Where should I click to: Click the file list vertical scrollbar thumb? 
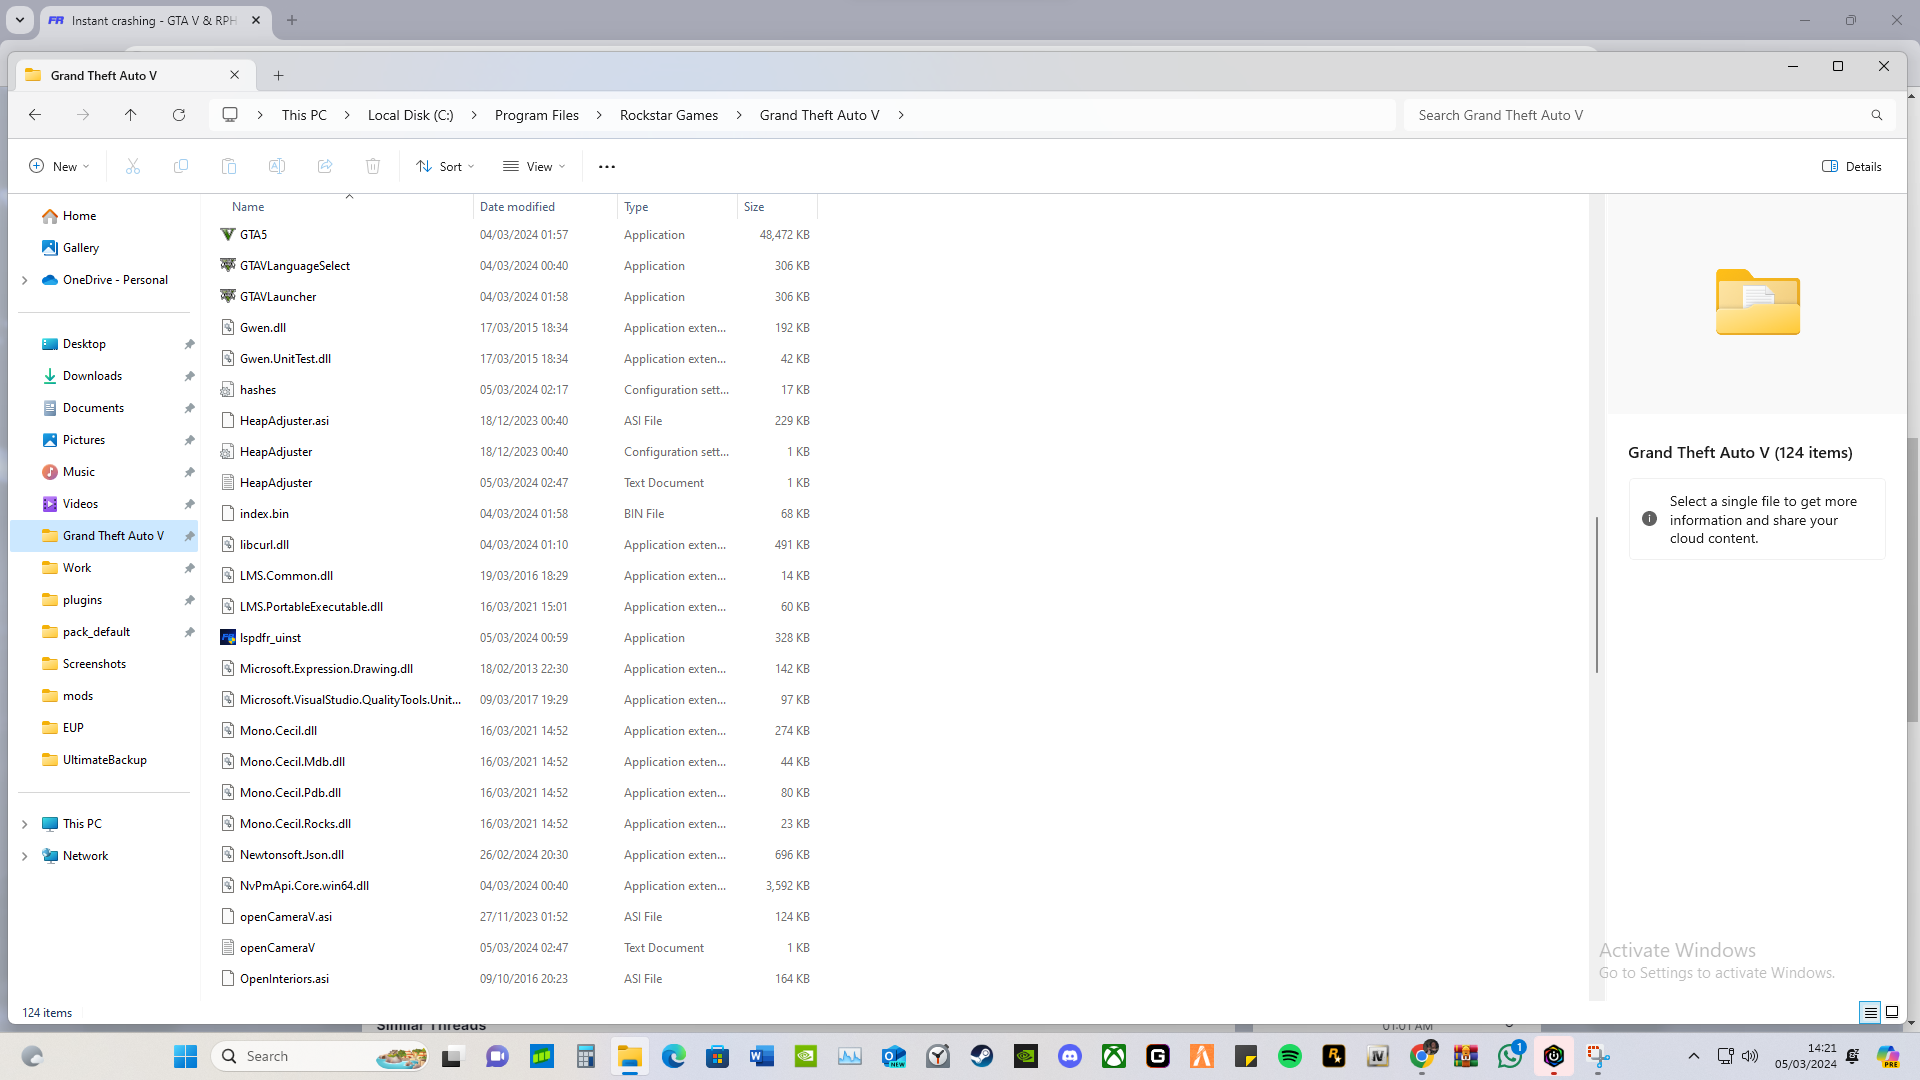click(1596, 595)
